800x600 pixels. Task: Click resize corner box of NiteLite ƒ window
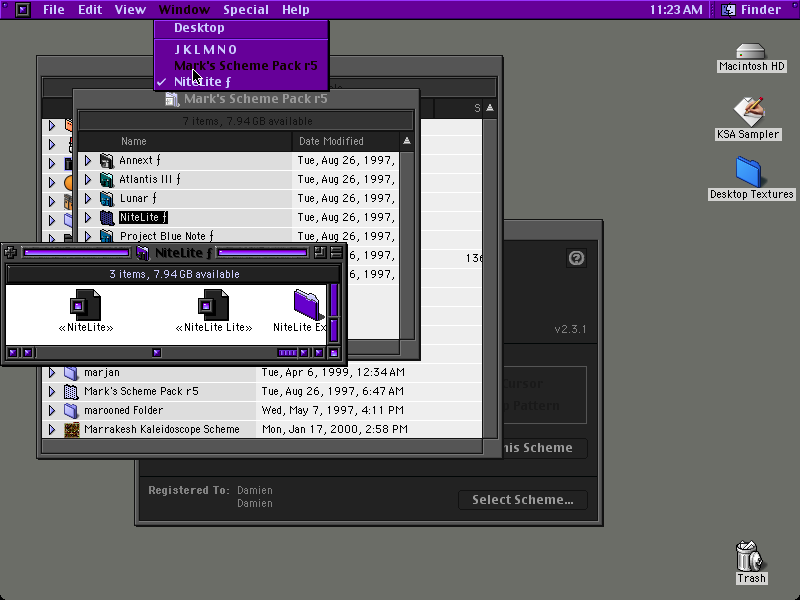tap(334, 353)
